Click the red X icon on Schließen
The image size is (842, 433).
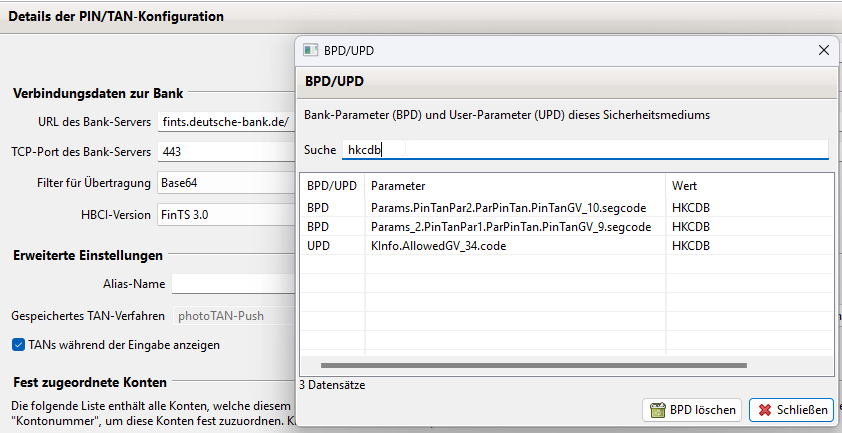click(765, 410)
